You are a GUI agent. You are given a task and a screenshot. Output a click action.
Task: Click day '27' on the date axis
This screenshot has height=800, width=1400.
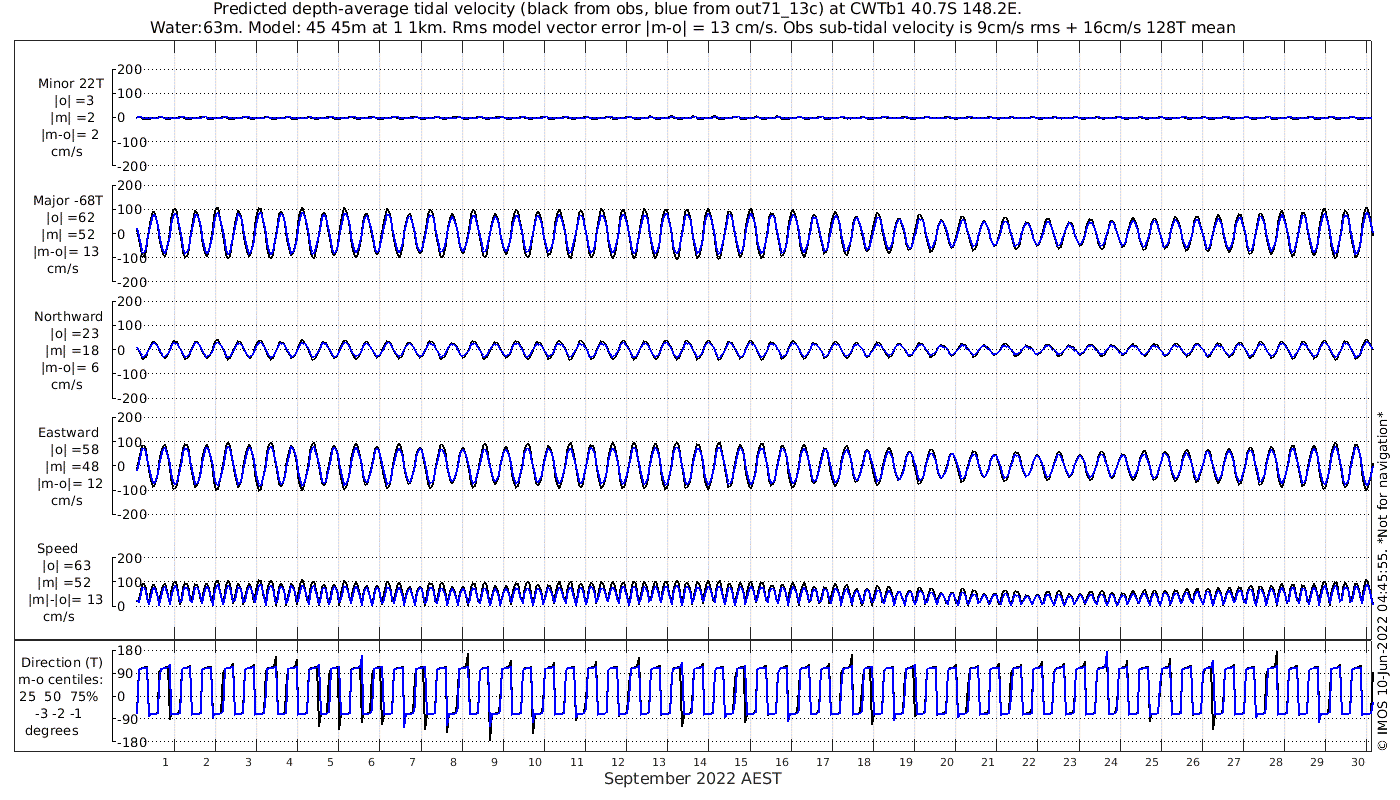click(1234, 762)
